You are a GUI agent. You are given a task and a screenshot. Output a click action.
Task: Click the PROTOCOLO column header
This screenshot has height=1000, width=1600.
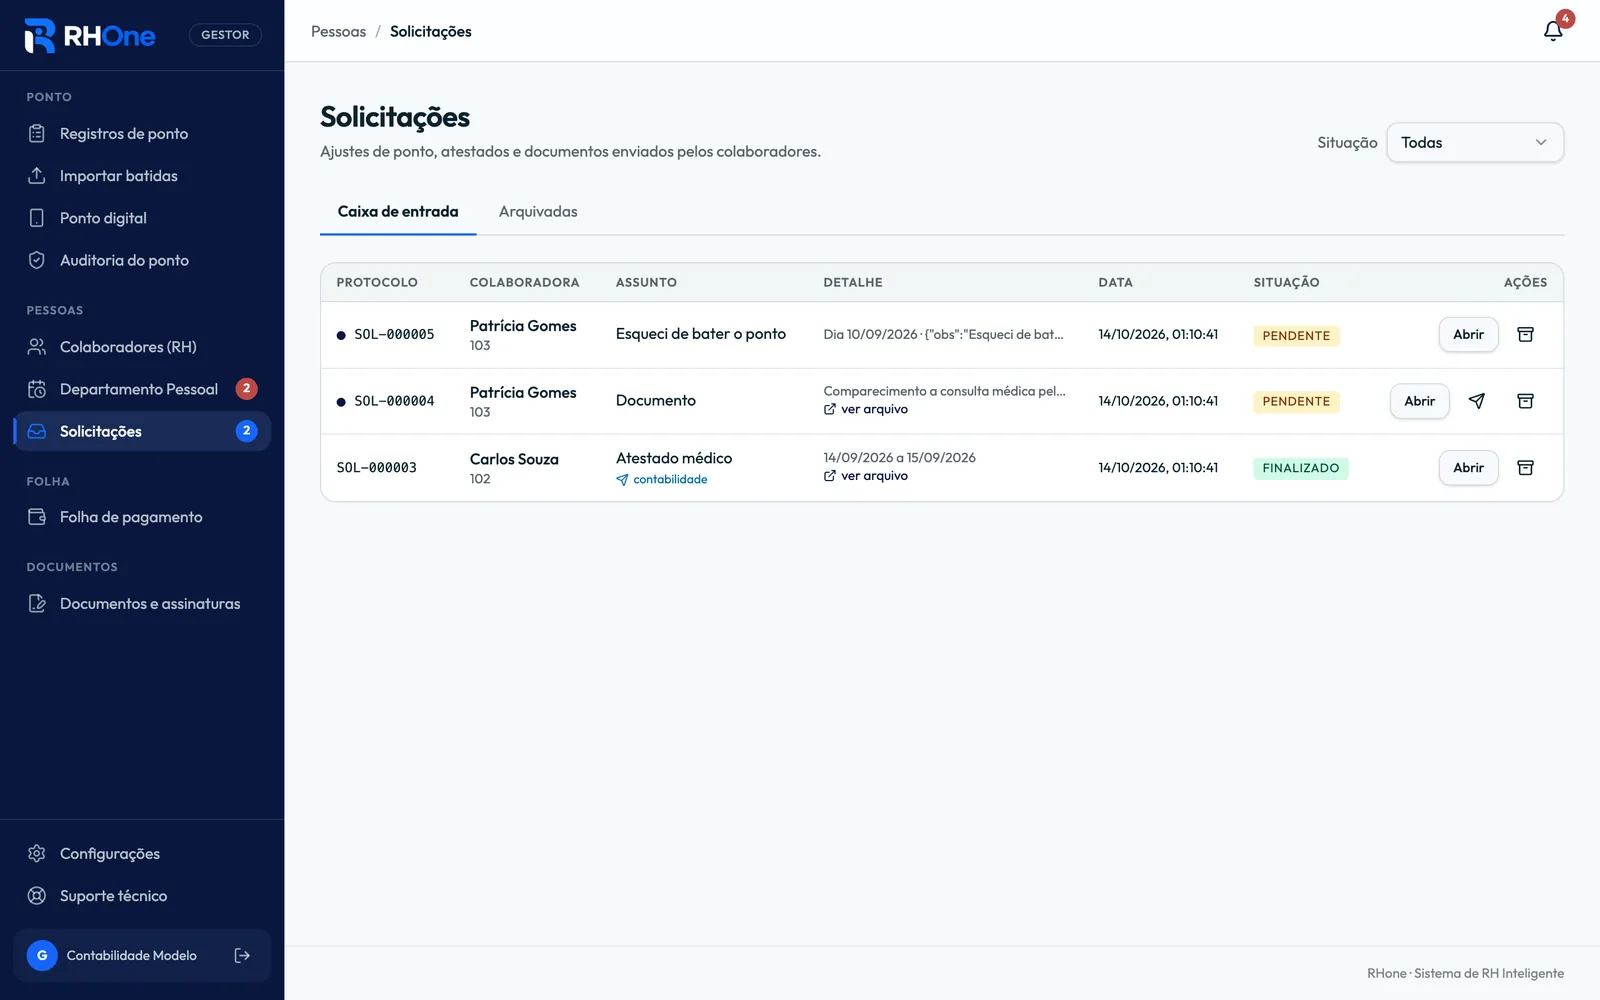tap(377, 282)
